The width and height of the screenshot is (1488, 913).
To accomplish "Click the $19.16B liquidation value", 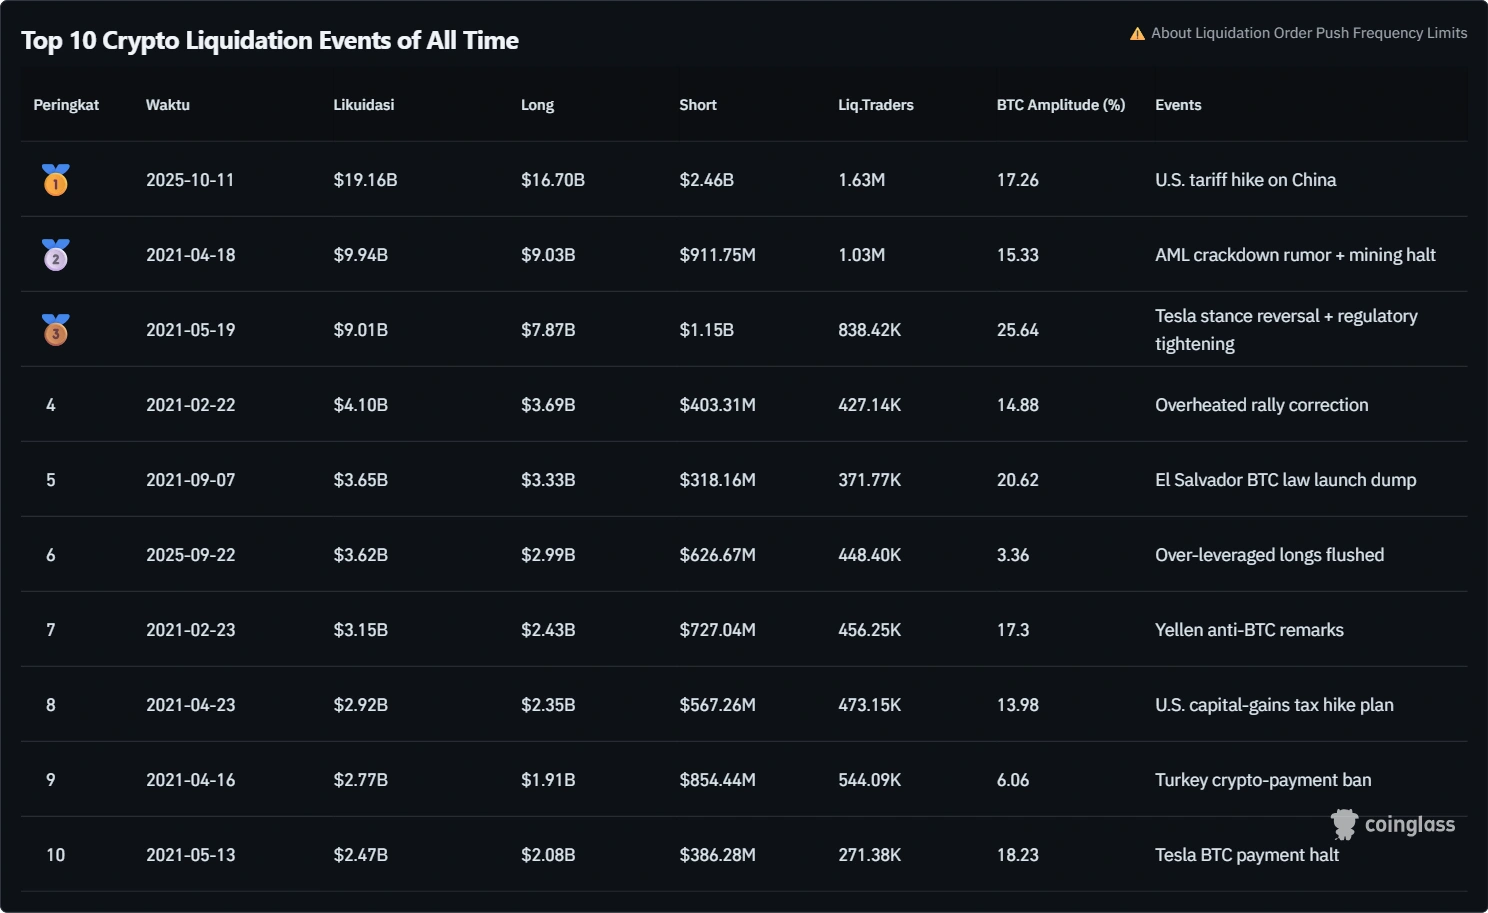I will pos(365,180).
